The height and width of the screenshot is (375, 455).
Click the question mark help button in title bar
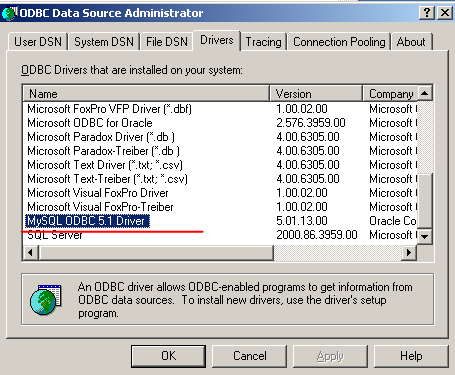[x=427, y=13]
